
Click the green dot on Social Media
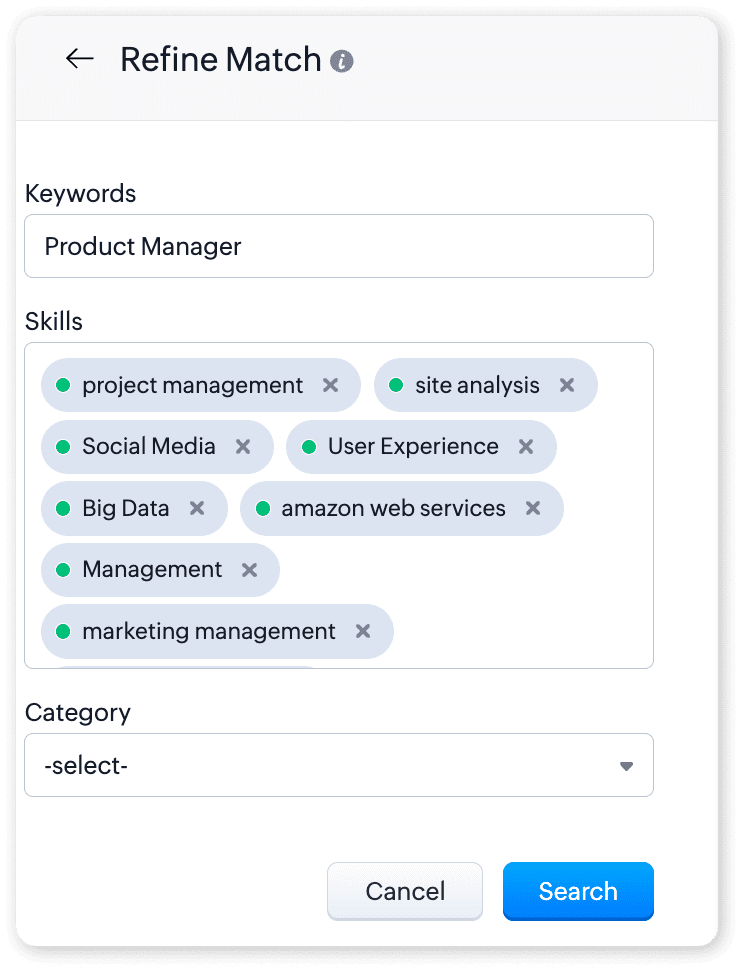pos(63,447)
